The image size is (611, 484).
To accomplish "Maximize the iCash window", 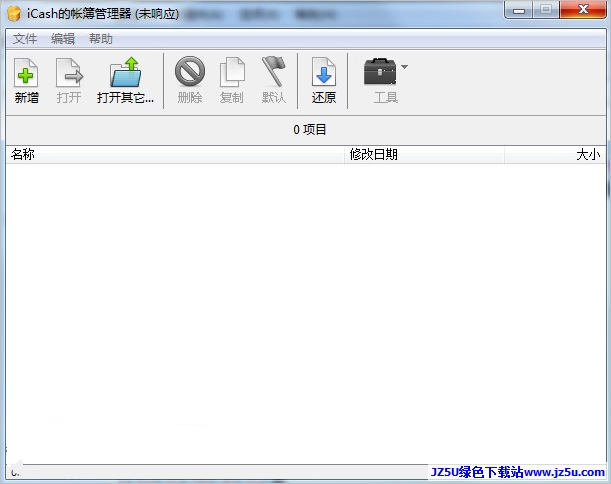I will pyautogui.click(x=546, y=10).
